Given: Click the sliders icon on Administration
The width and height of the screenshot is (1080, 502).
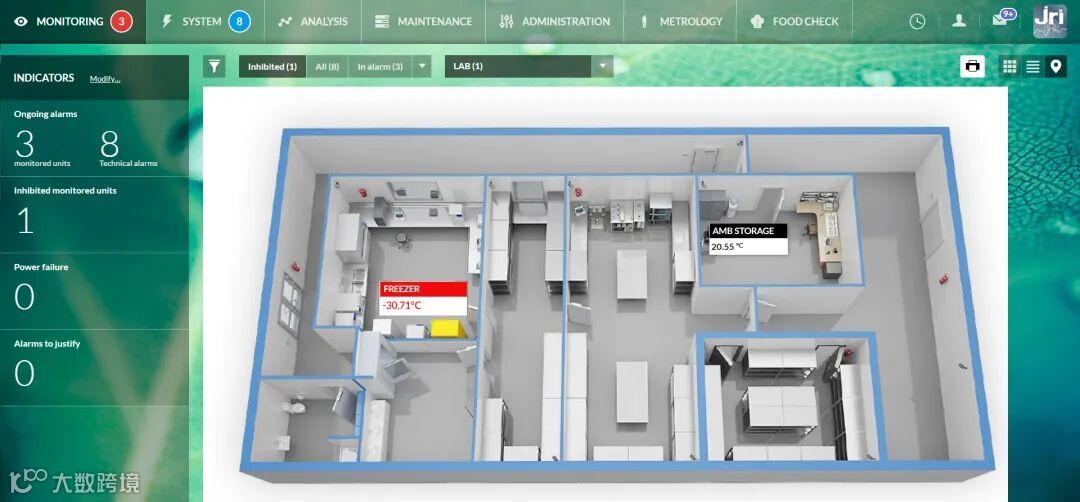Looking at the screenshot, I should coord(506,21).
